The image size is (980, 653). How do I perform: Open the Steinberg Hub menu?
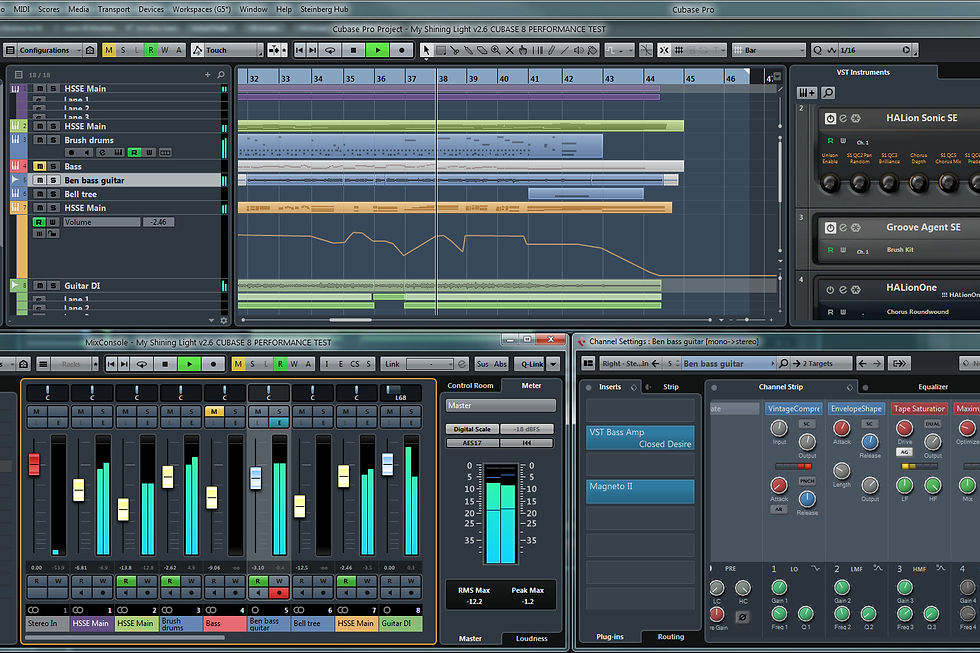coord(324,9)
